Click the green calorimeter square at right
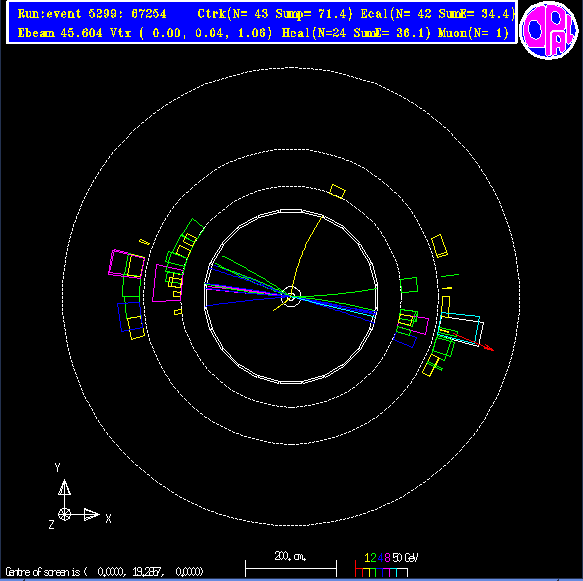Image resolution: width=583 pixels, height=581 pixels. [x=409, y=285]
